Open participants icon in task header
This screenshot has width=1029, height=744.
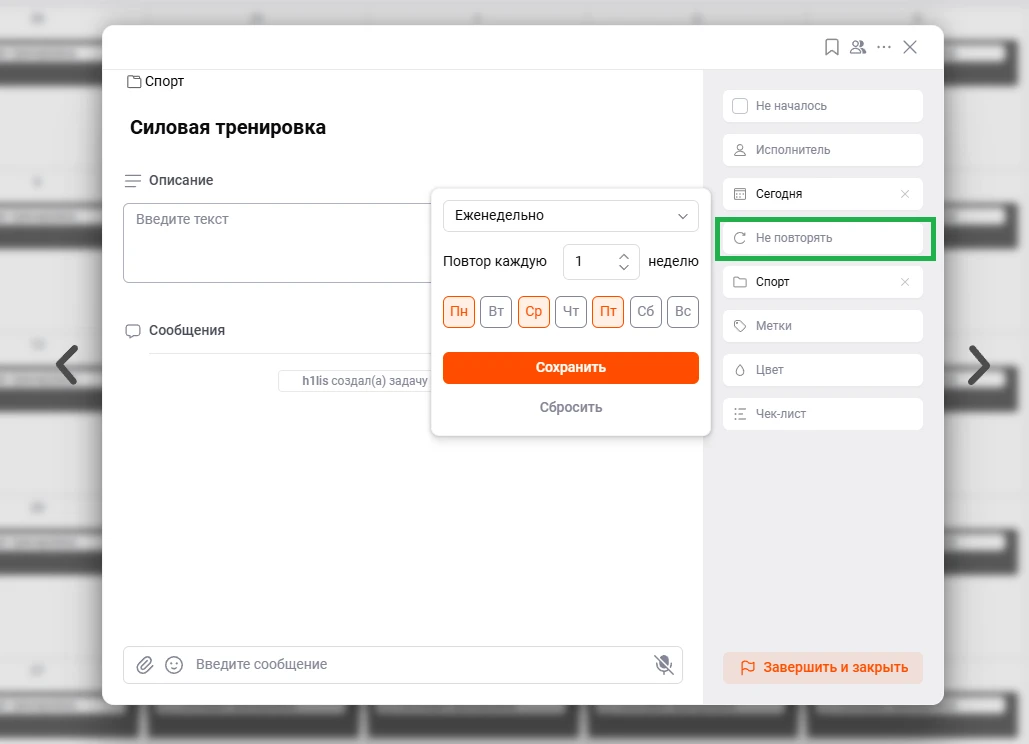(858, 47)
